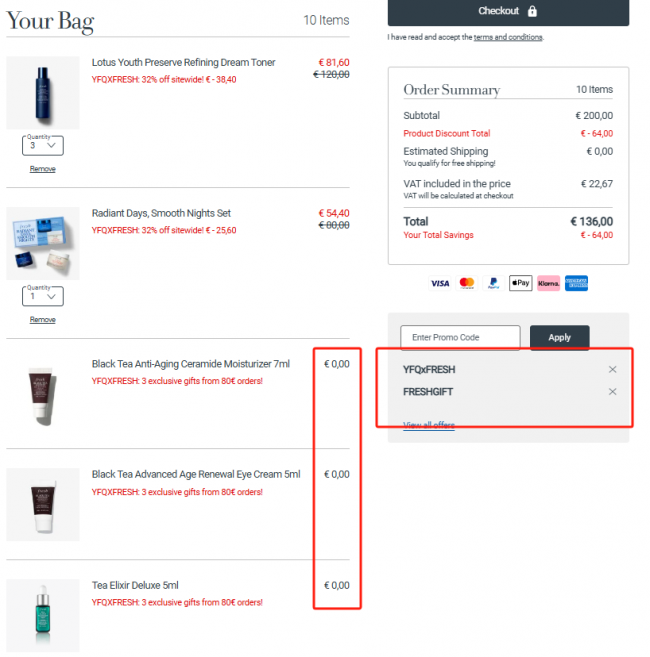Open the terms and conditions link
Image resolution: width=650 pixels, height=657 pixels.
(508, 37)
